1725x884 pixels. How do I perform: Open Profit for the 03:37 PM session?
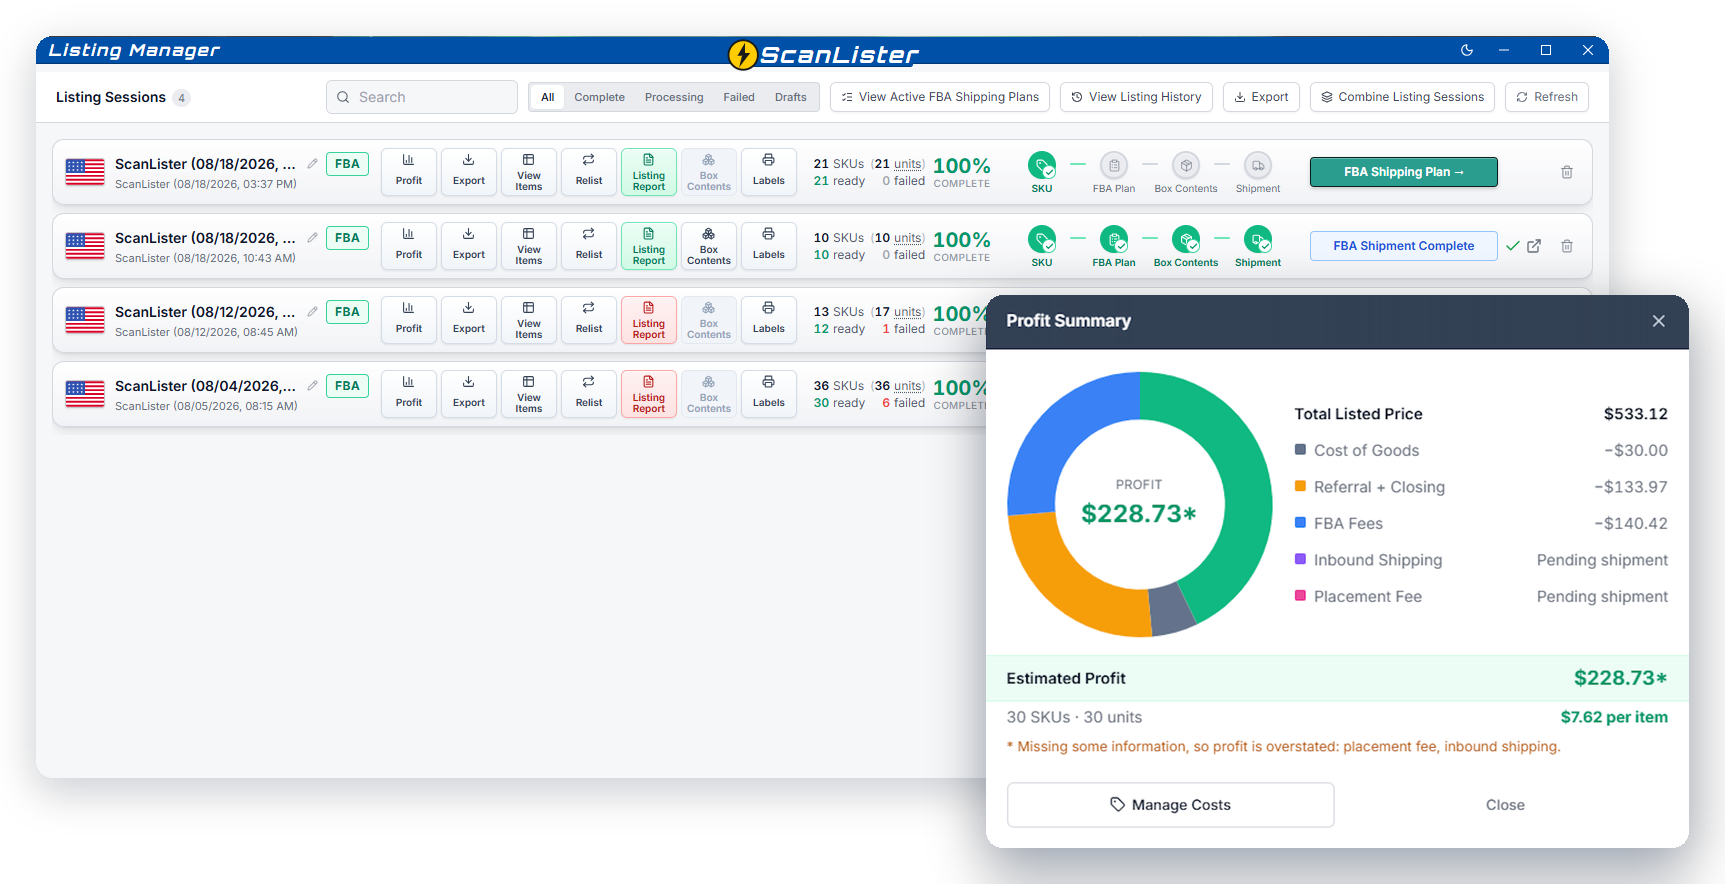point(409,171)
